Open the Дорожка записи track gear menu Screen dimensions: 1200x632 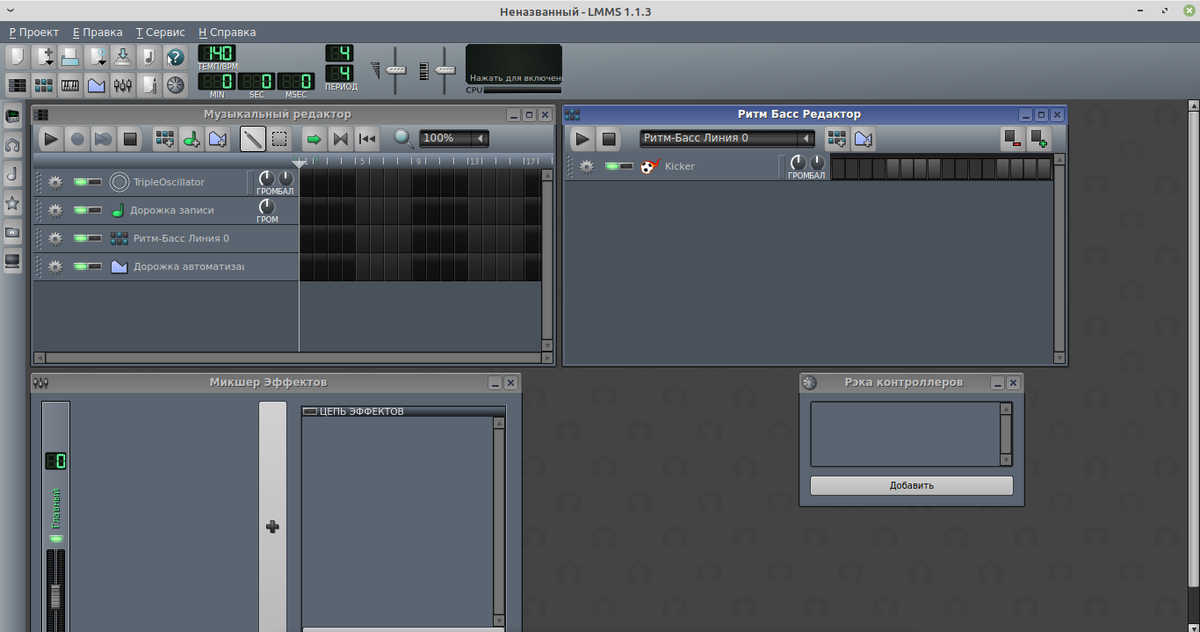pos(55,210)
